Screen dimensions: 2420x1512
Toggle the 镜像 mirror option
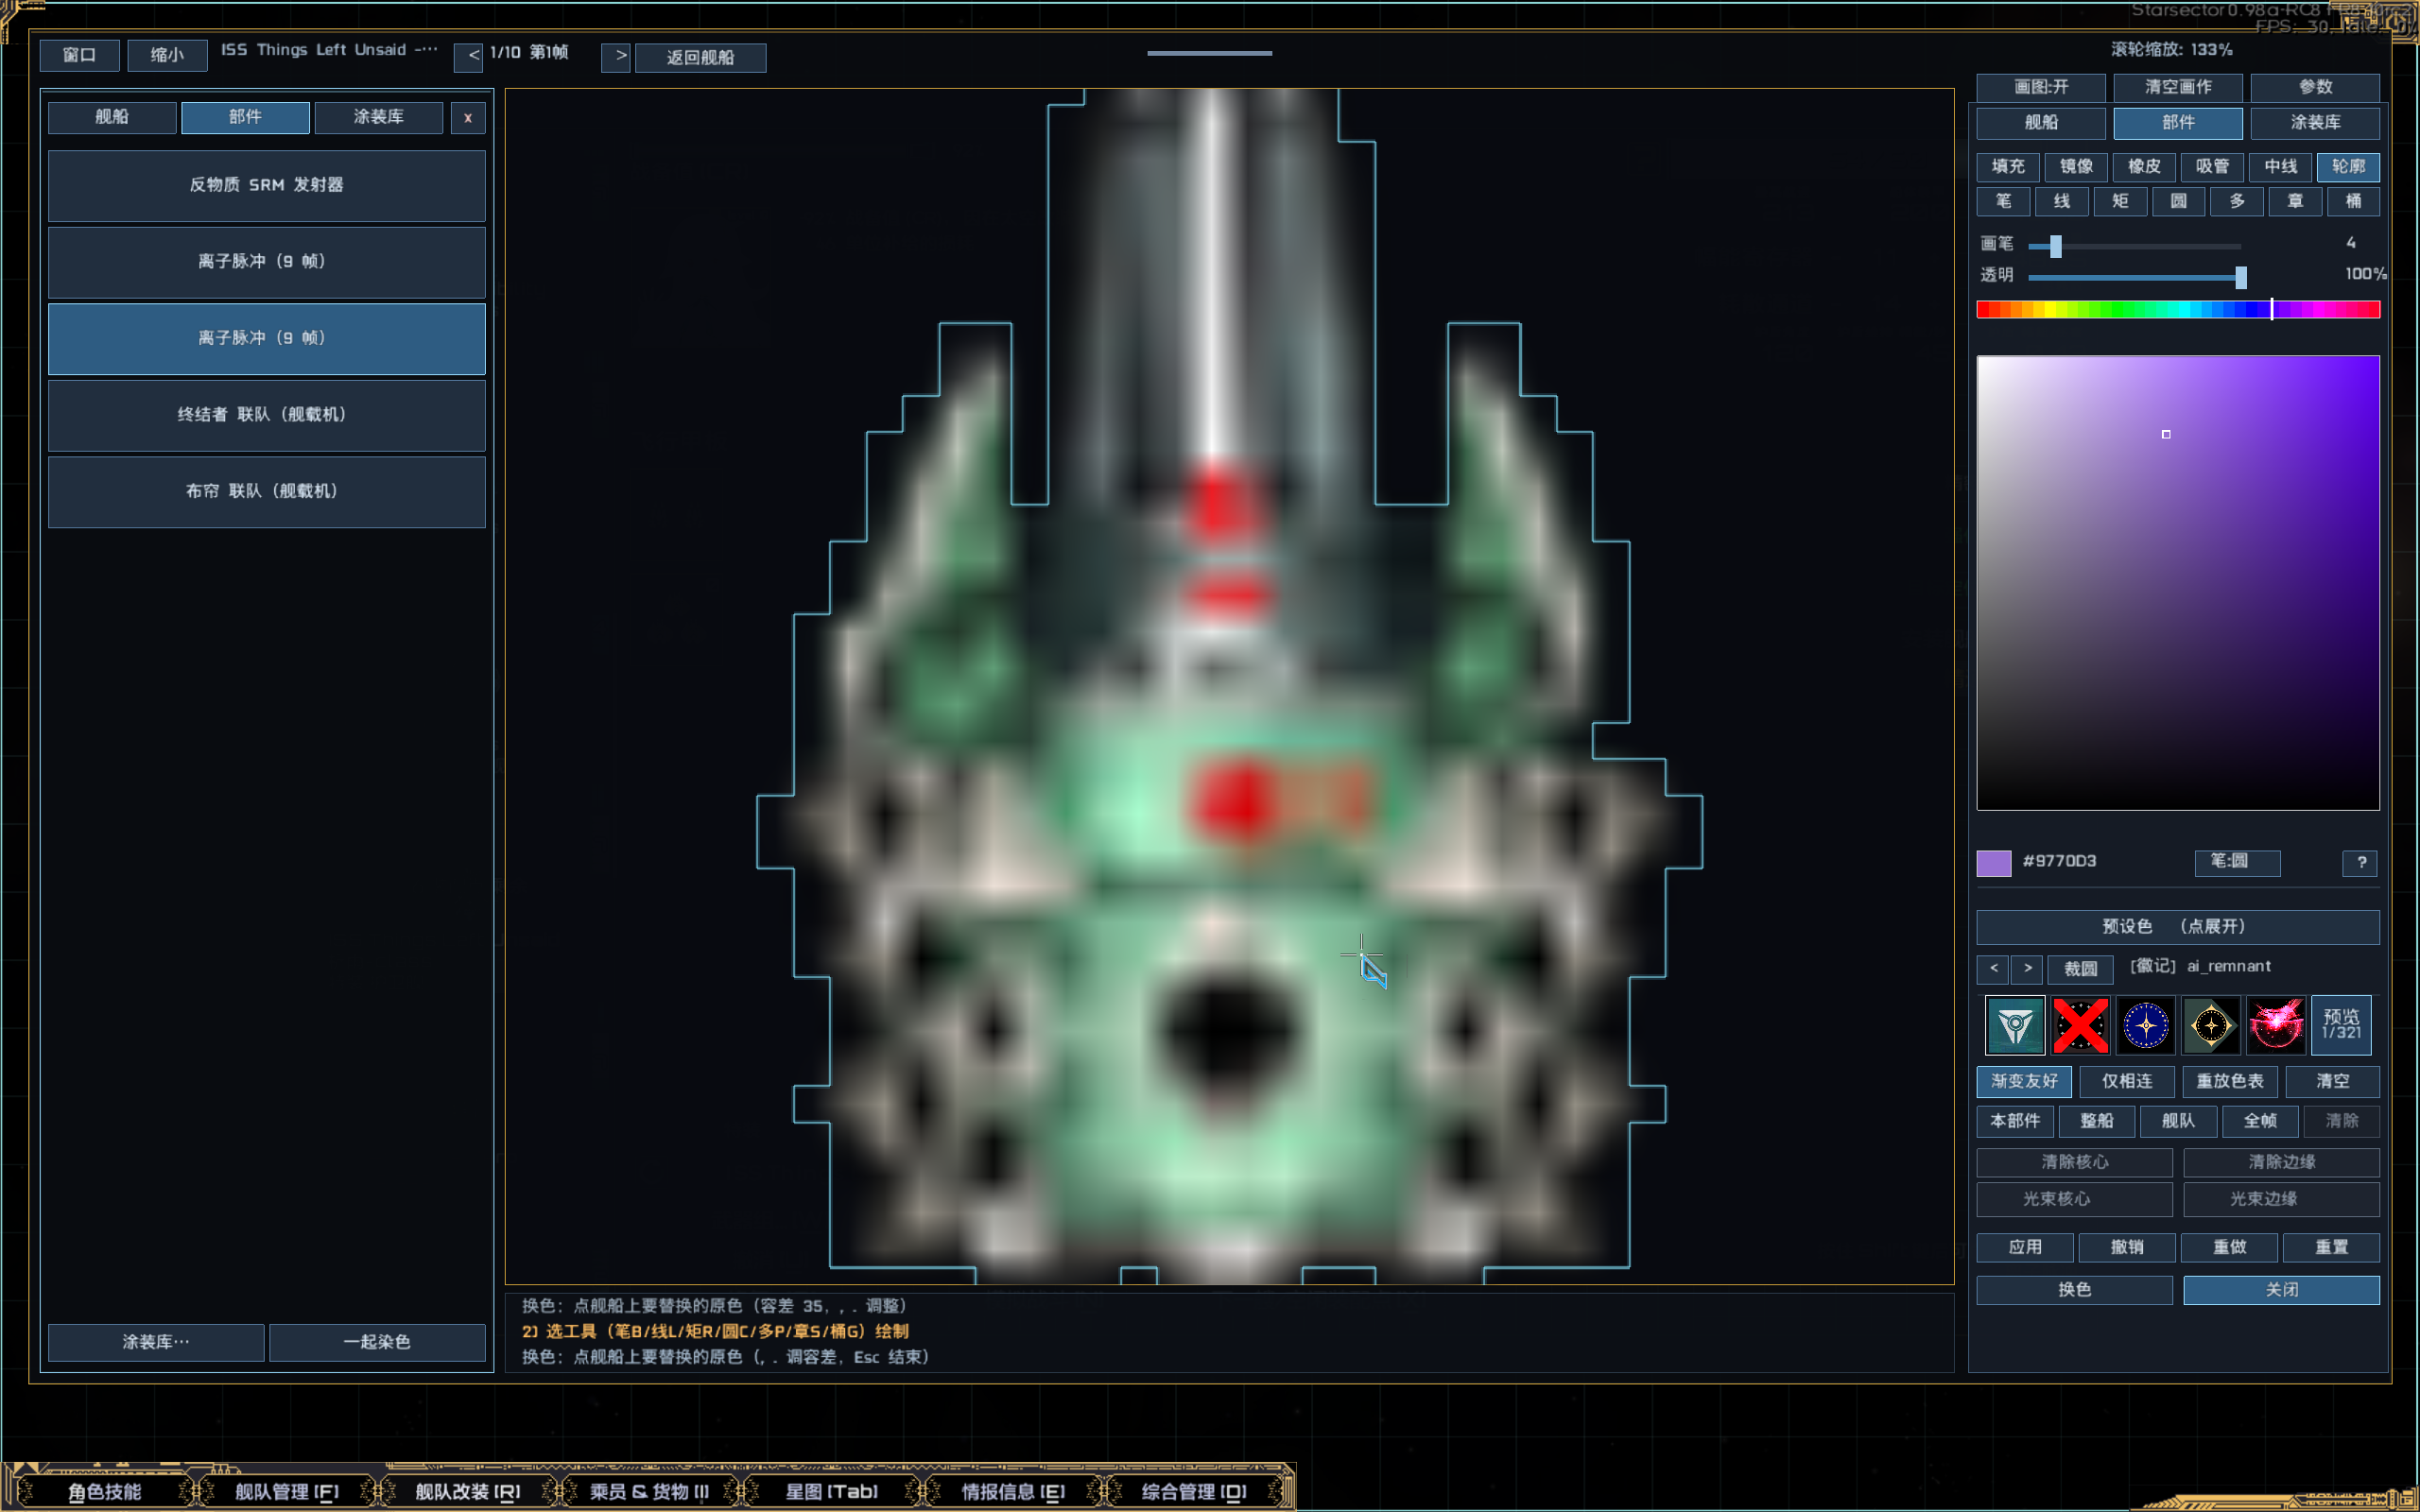(2076, 166)
